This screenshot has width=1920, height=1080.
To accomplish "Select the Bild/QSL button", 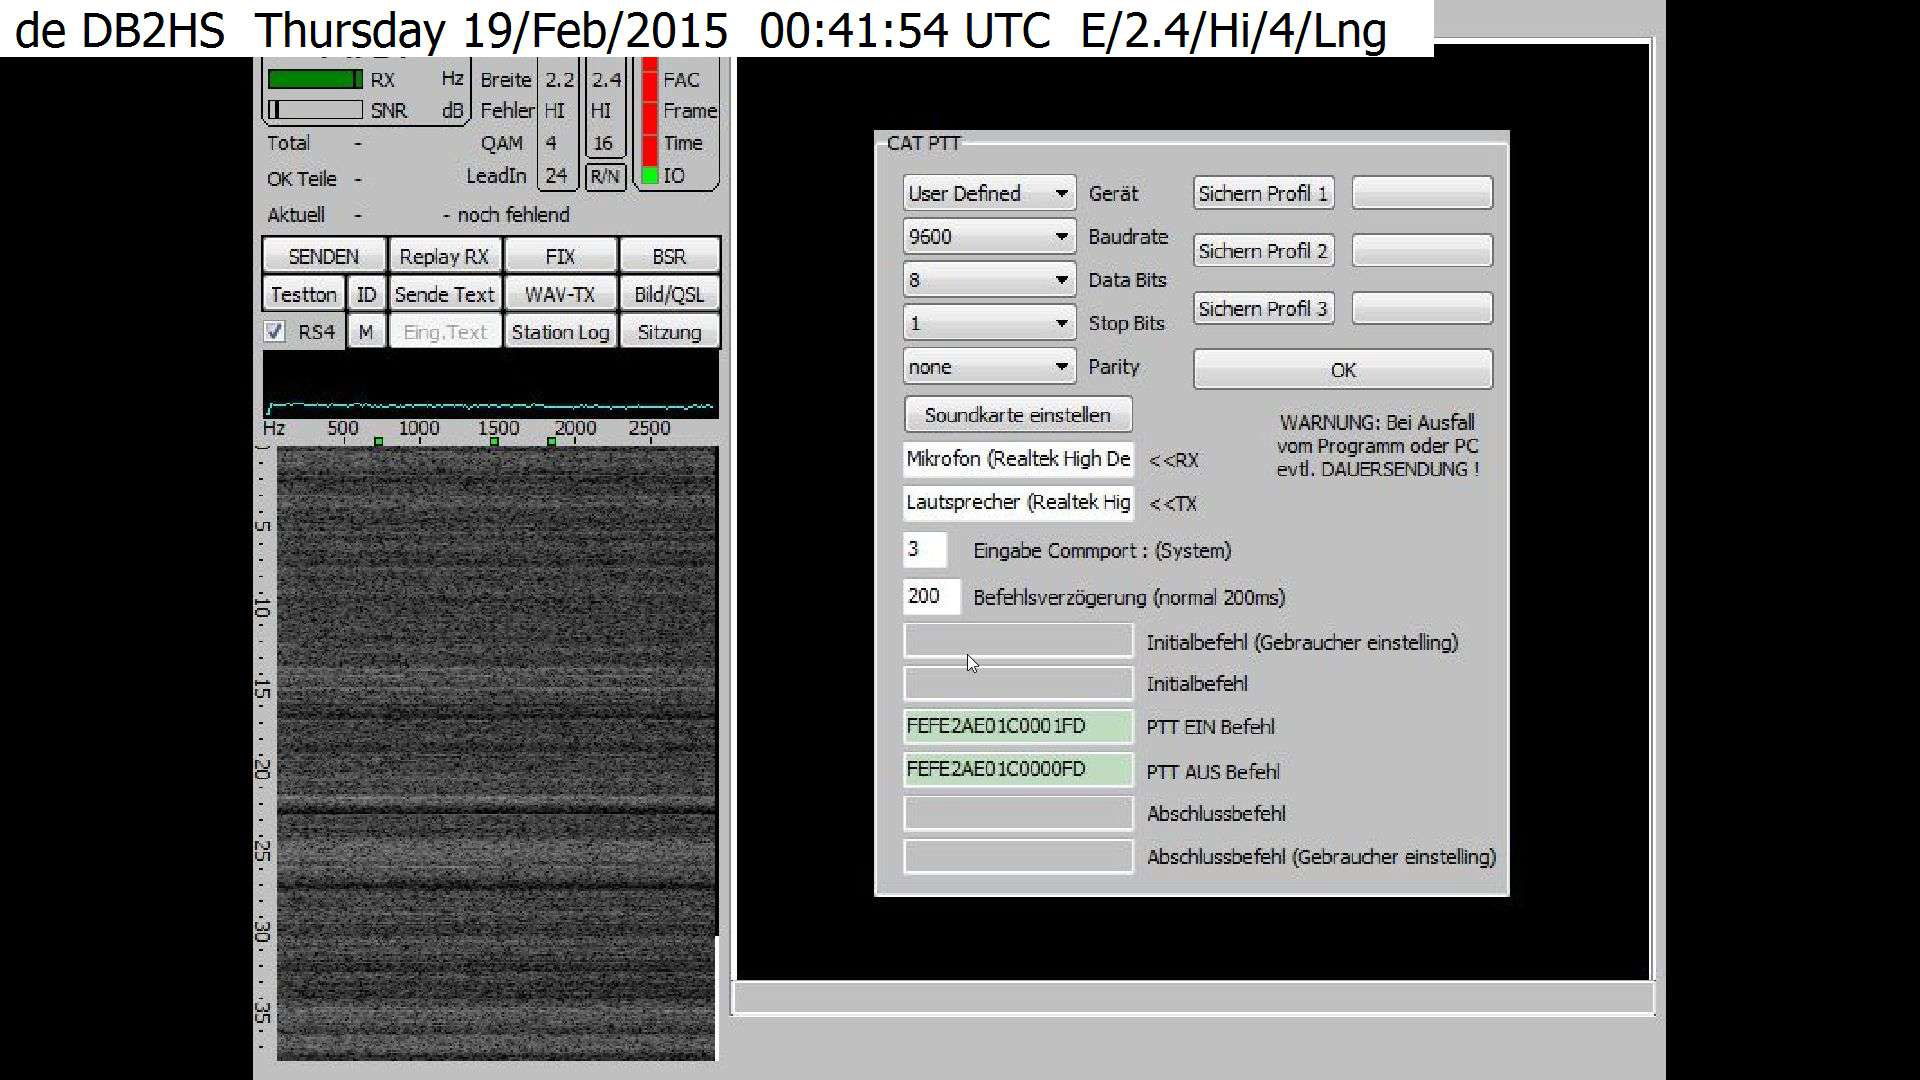I will pyautogui.click(x=669, y=294).
